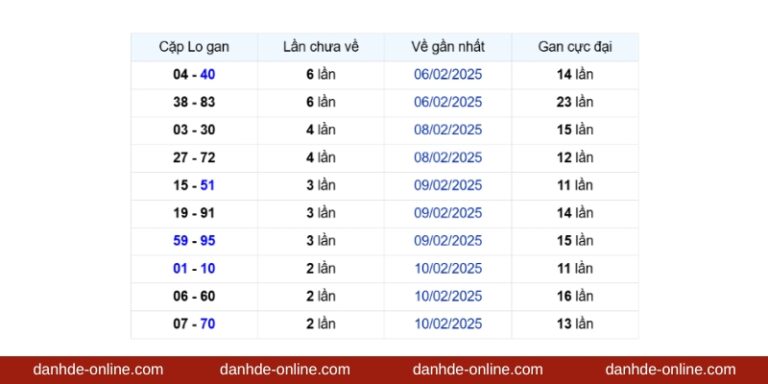Click '3 lần' in row 15 - 51
The width and height of the screenshot is (768, 384).
click(321, 186)
